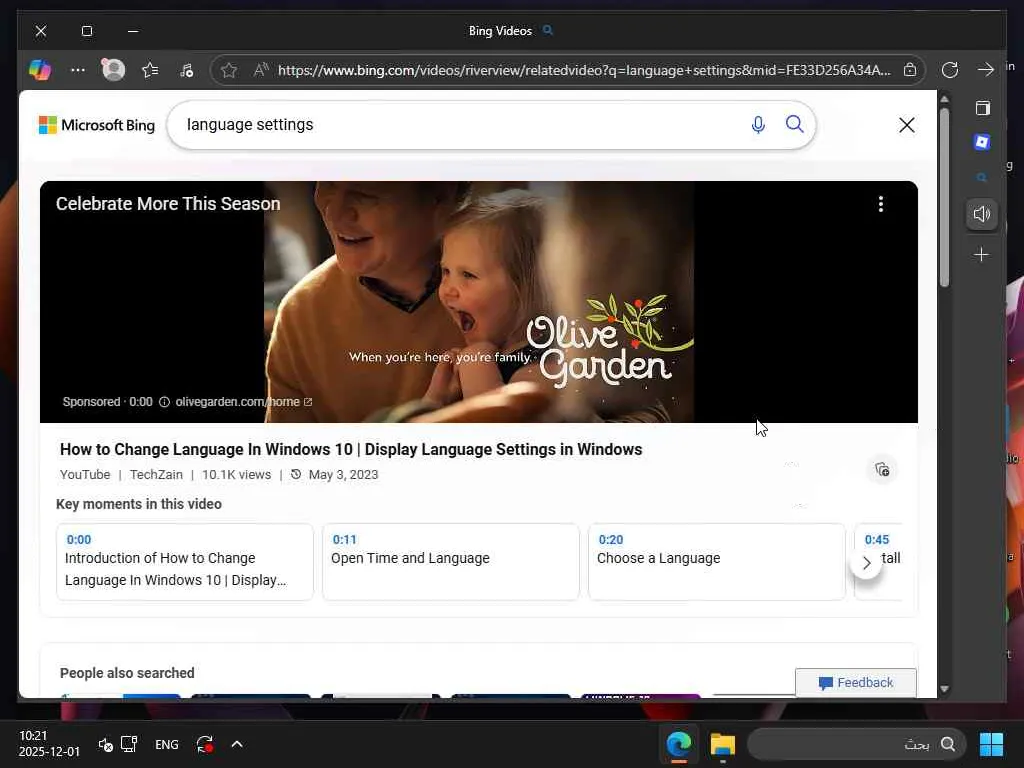Click the search icon in Edge sidebar
The image size is (1024, 768).
pyautogui.click(x=982, y=177)
